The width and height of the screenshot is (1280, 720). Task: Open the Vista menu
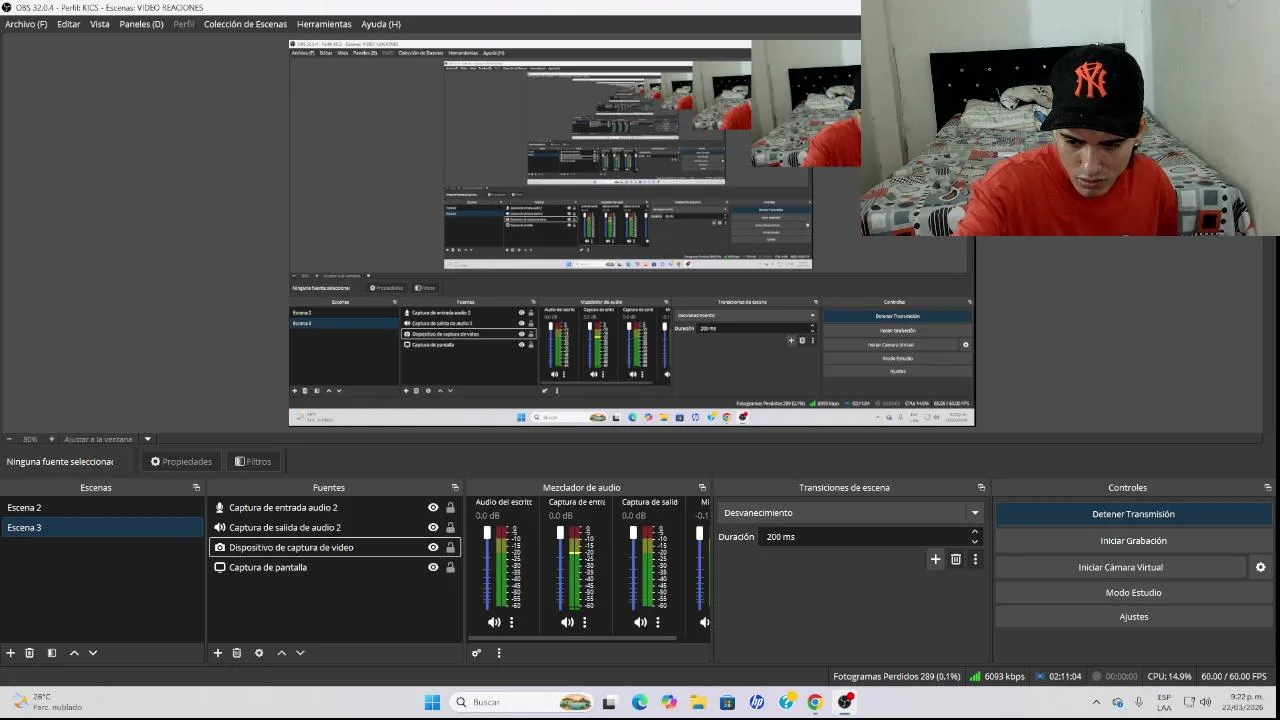tap(100, 24)
